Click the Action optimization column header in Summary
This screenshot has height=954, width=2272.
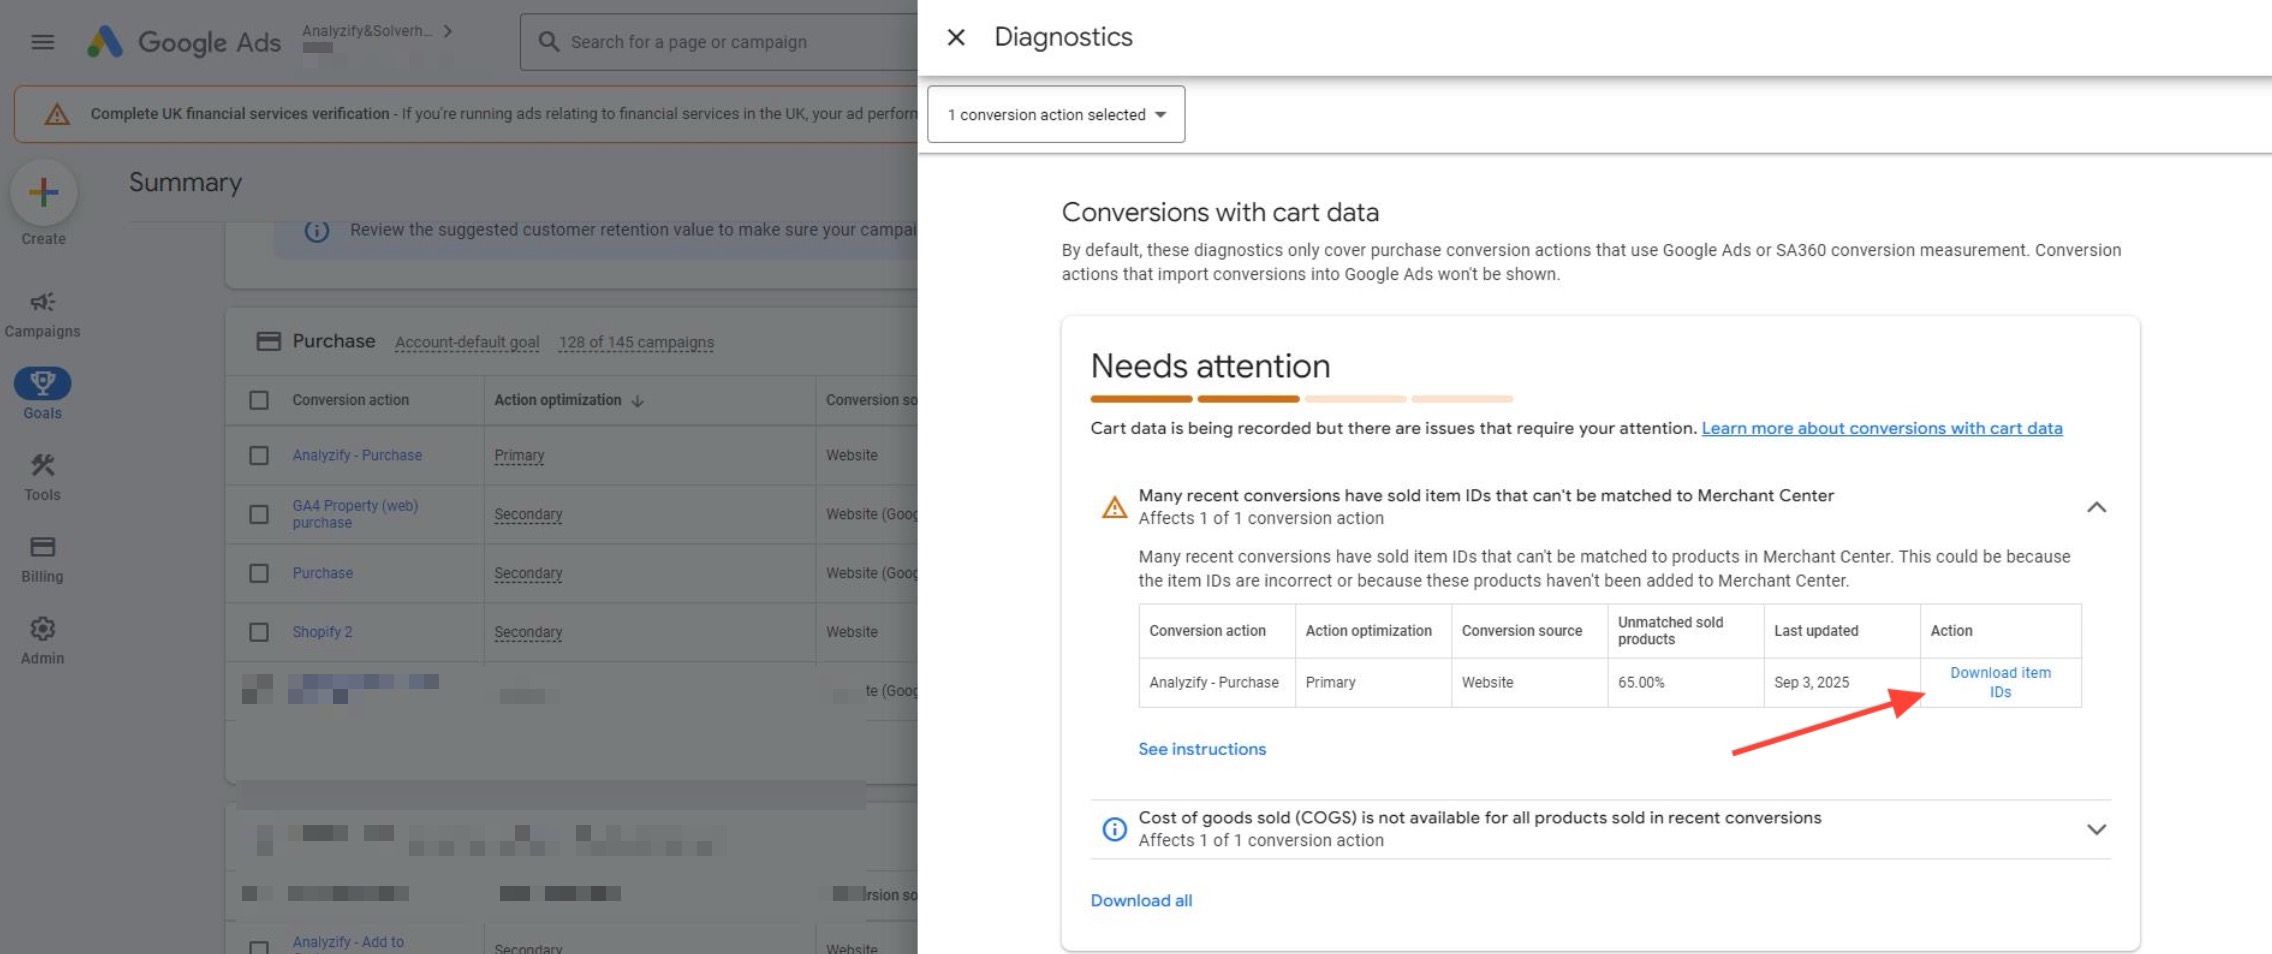557,400
